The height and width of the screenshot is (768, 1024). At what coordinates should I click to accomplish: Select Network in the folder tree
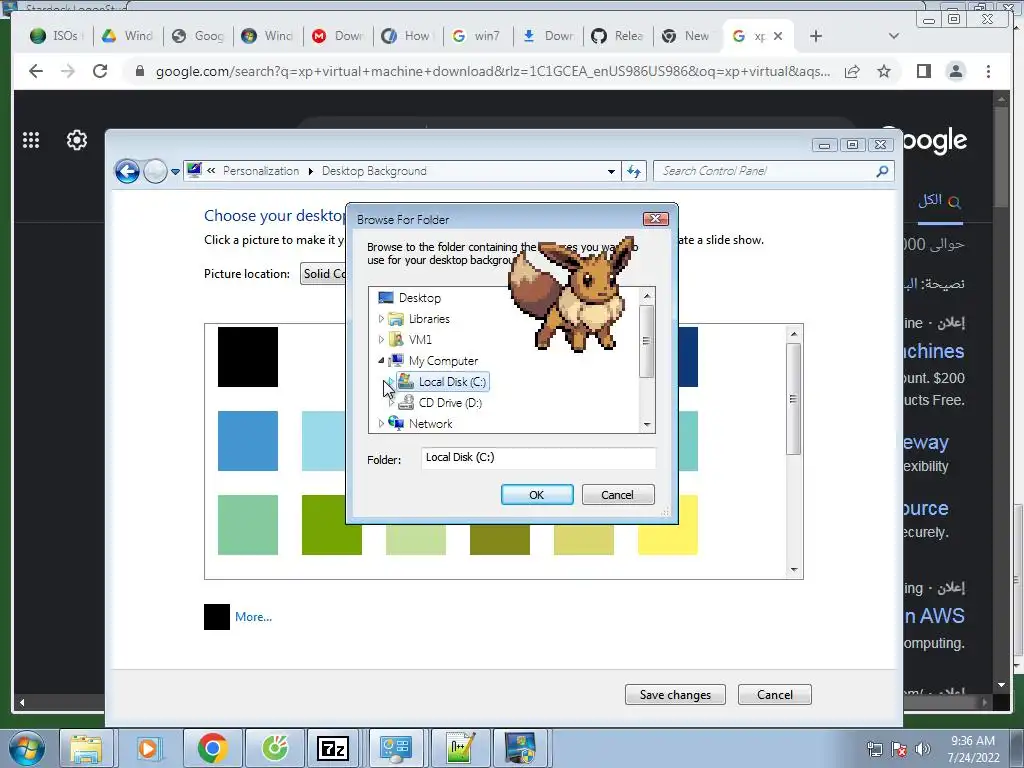(430, 424)
